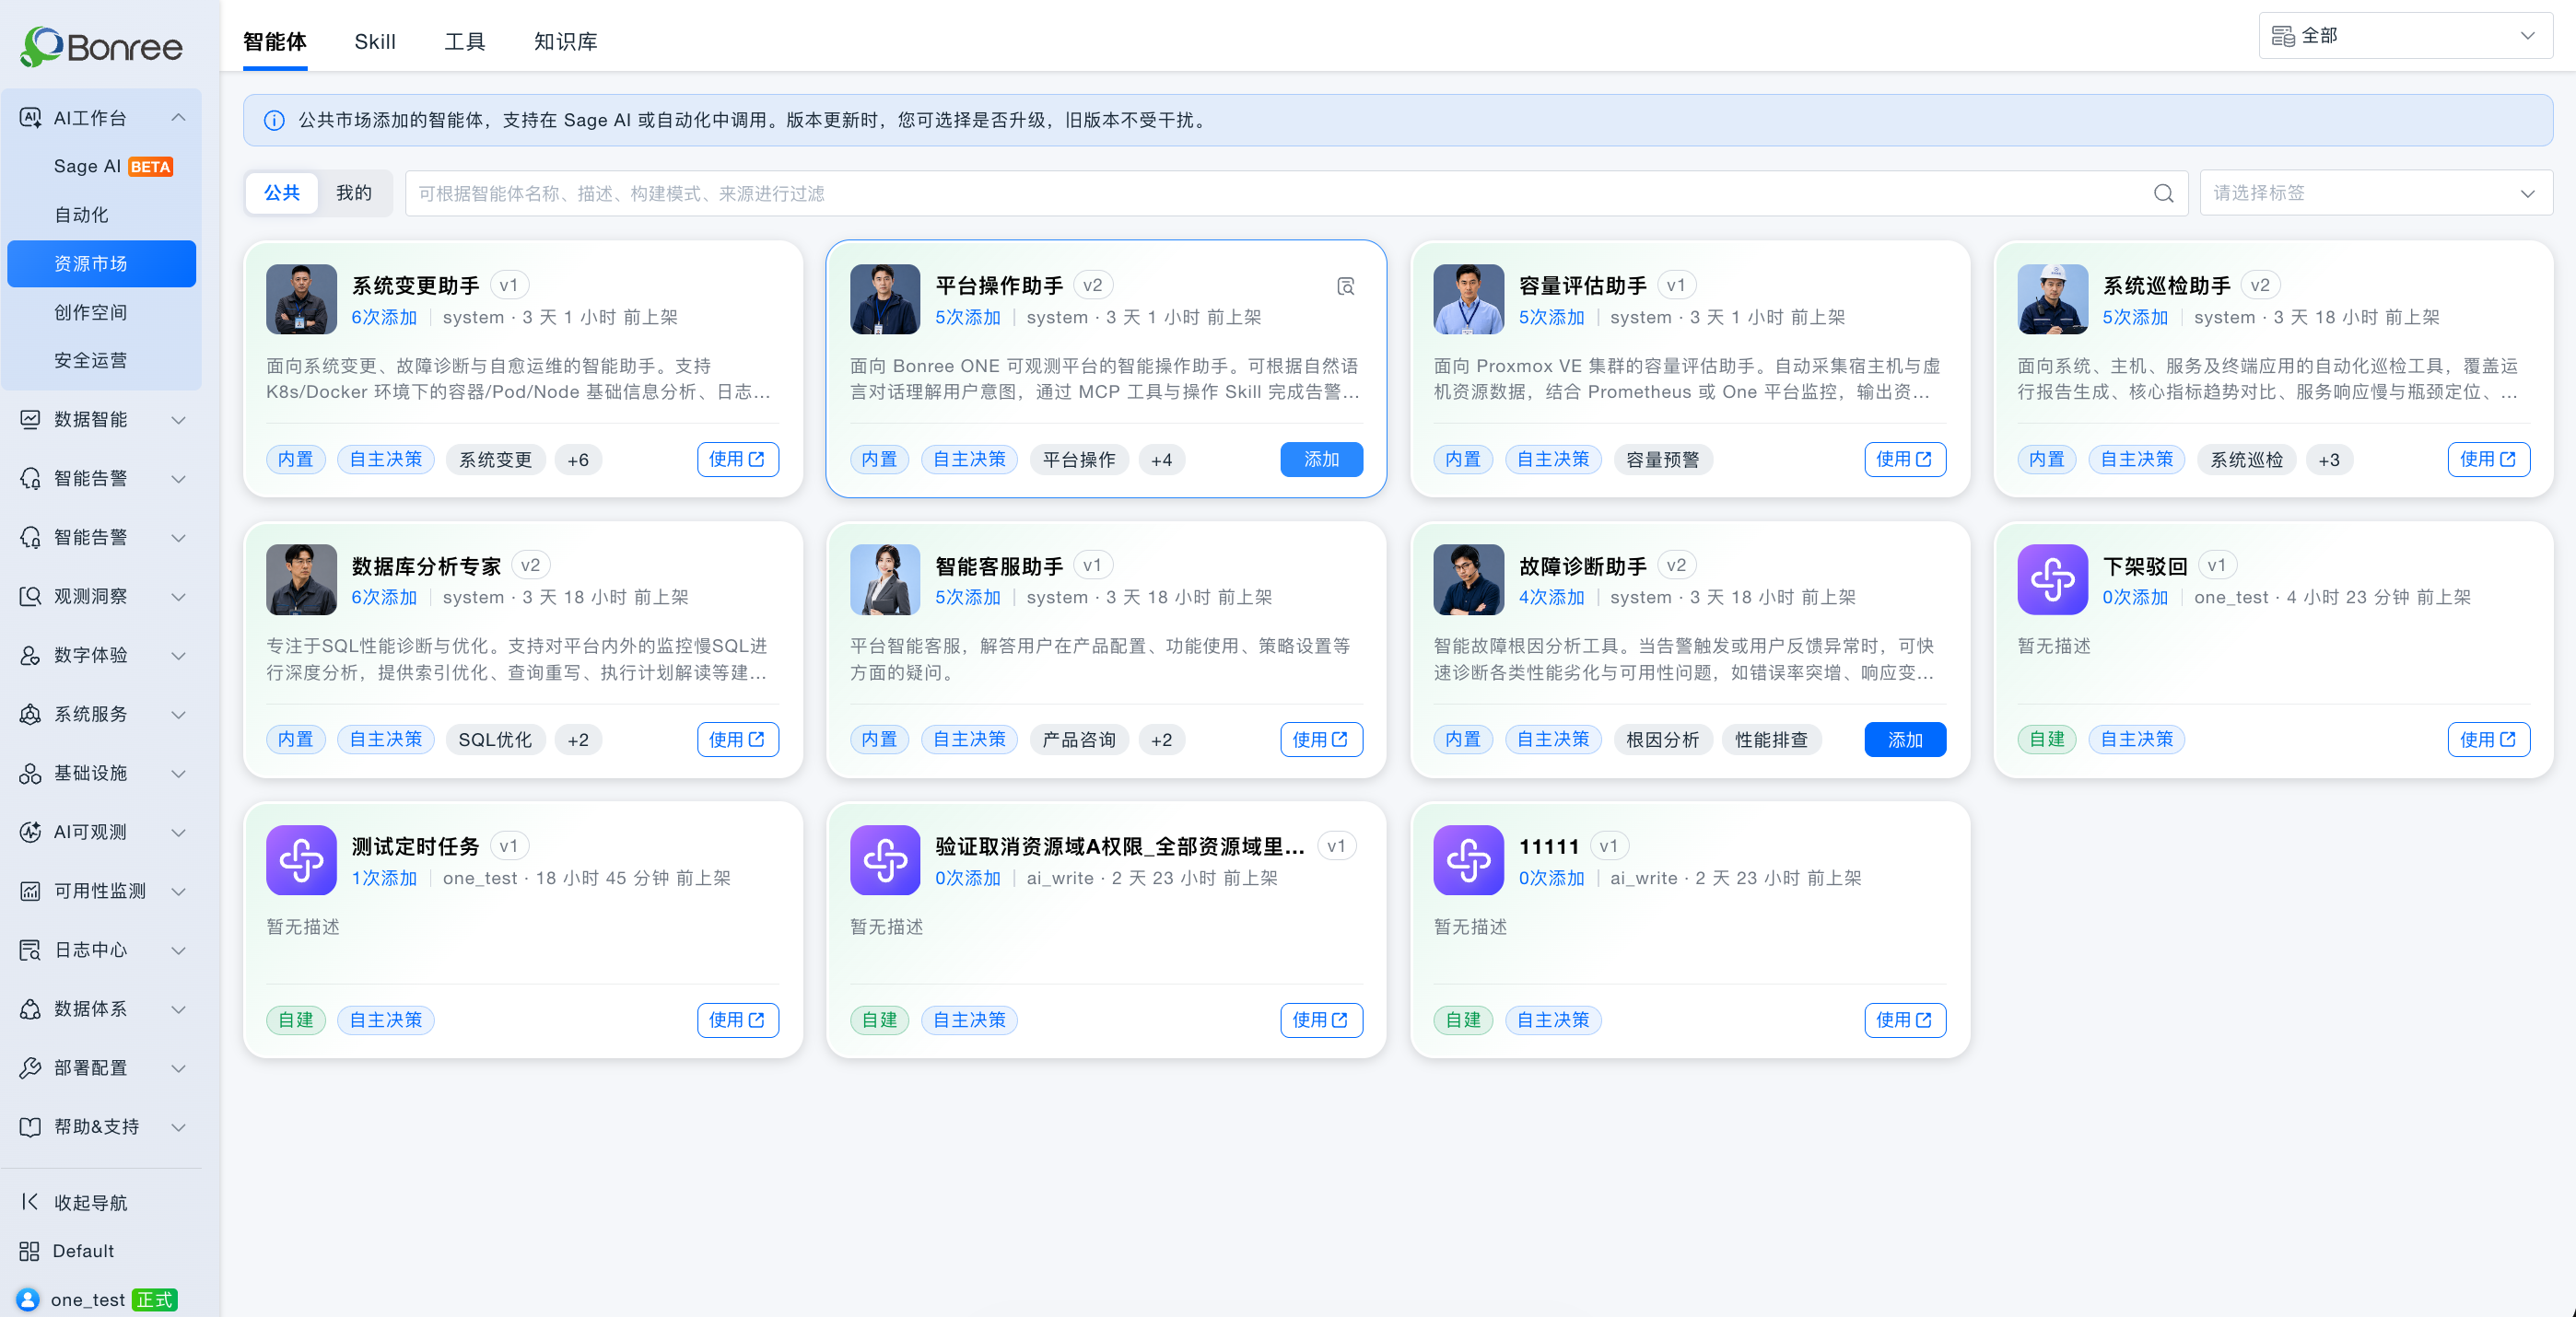This screenshot has width=2576, height=1317.
Task: Collapse the AI工作台 menu group
Action: [x=178, y=118]
